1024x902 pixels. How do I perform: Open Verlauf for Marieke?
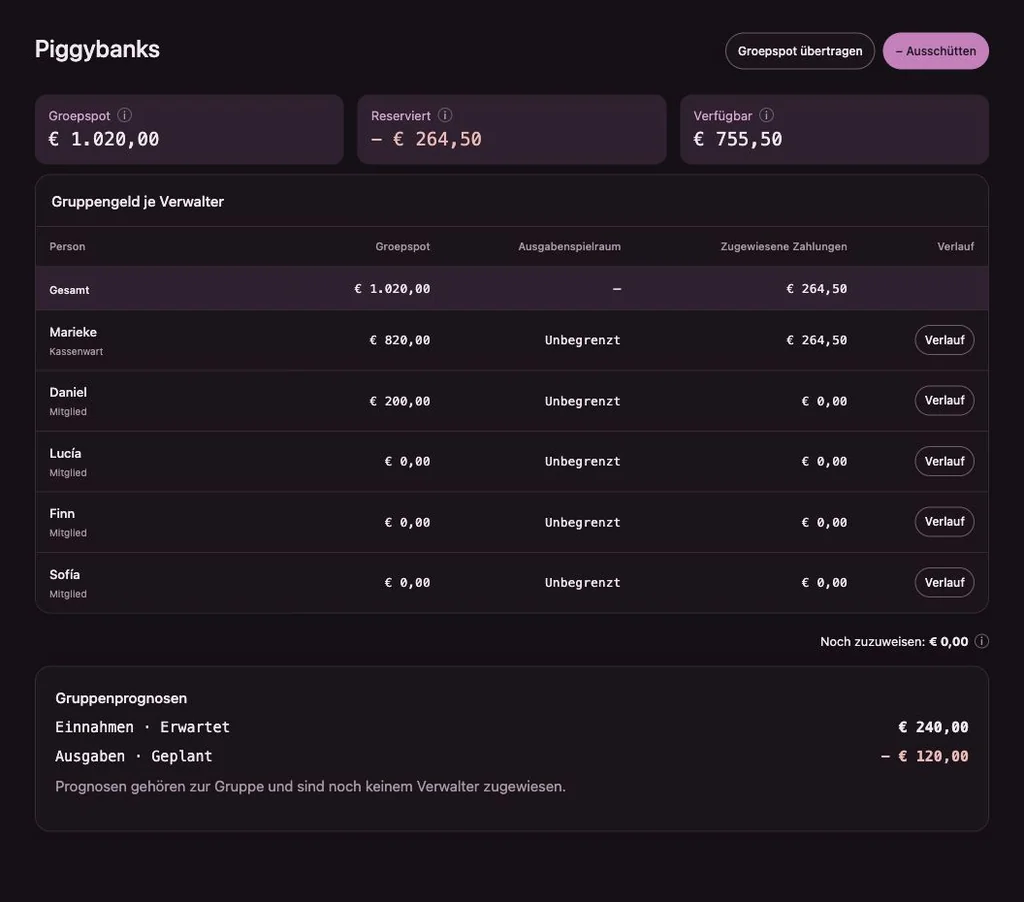click(x=944, y=340)
